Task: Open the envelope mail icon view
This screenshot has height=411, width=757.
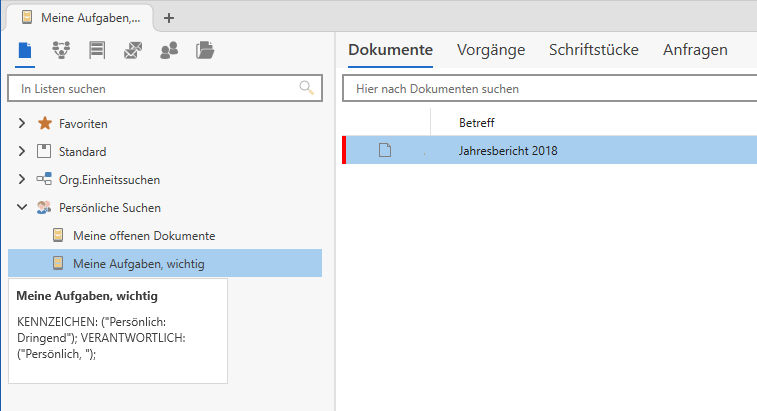Action: (133, 50)
